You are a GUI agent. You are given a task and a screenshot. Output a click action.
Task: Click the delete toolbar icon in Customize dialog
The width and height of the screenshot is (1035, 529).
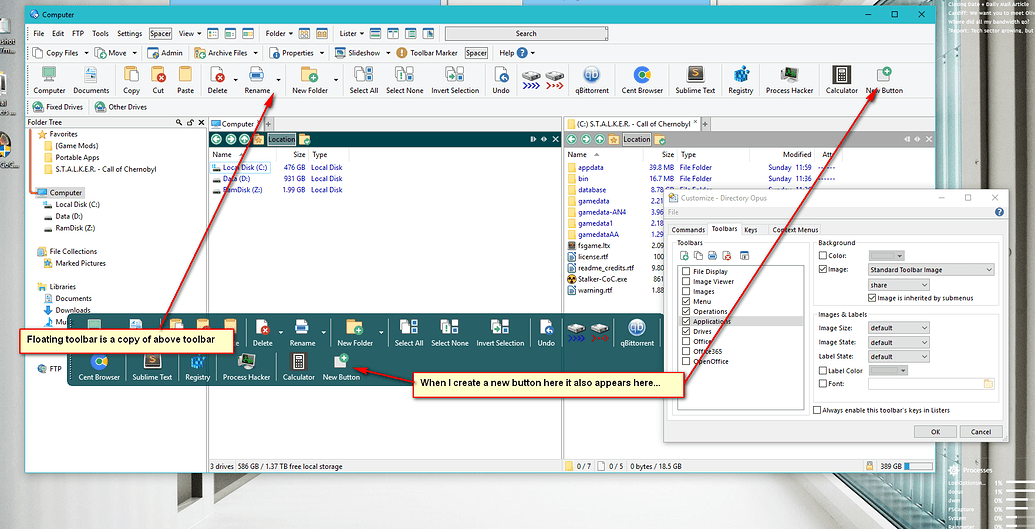click(x=727, y=256)
